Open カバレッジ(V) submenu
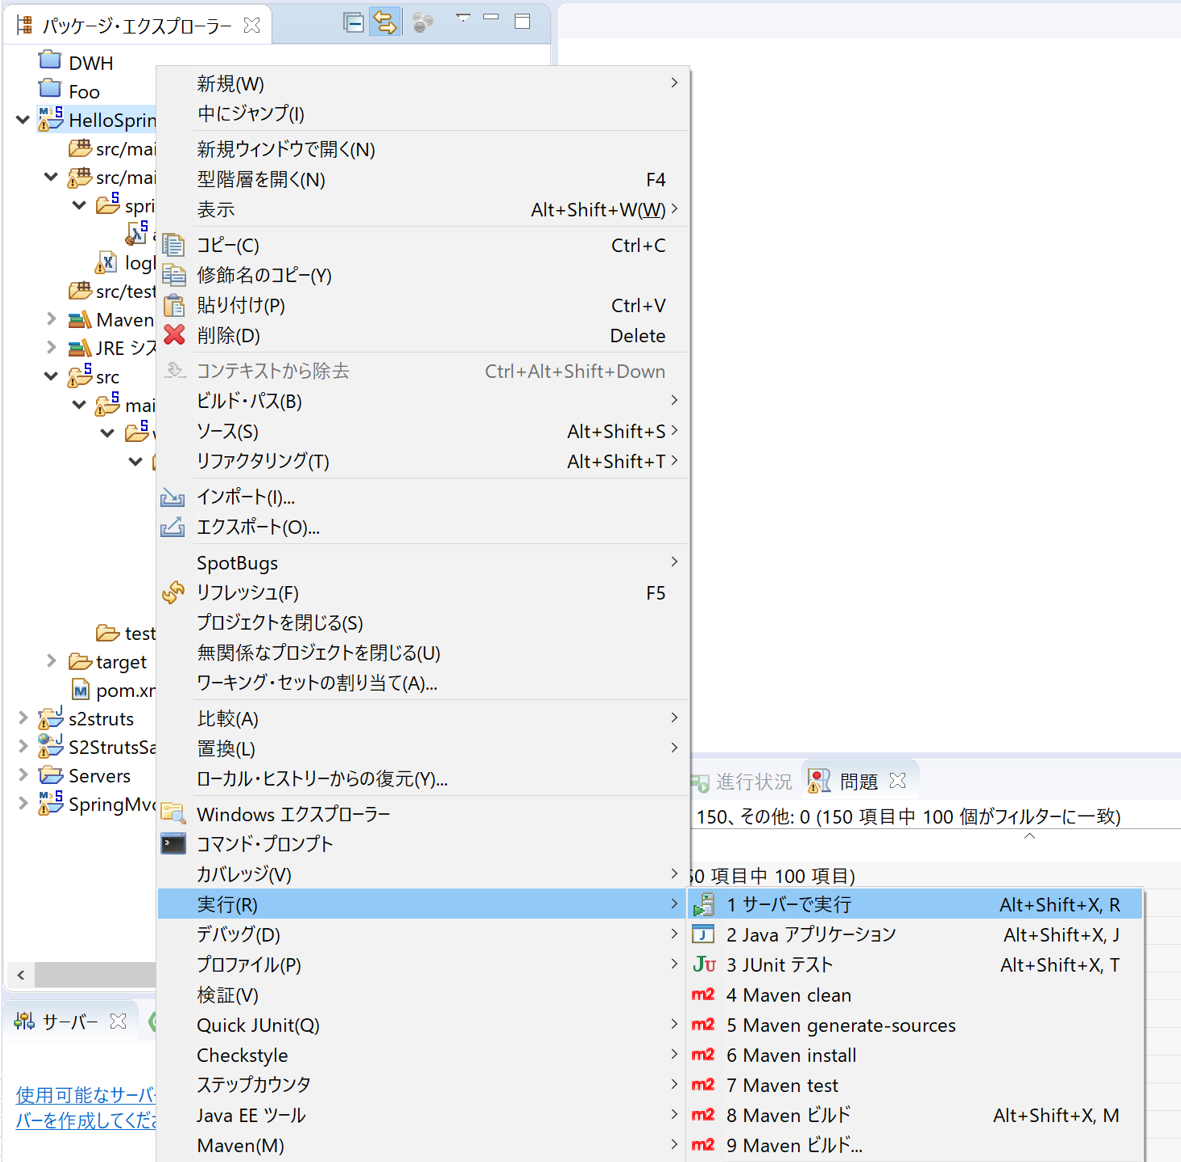This screenshot has height=1162, width=1181. 423,874
